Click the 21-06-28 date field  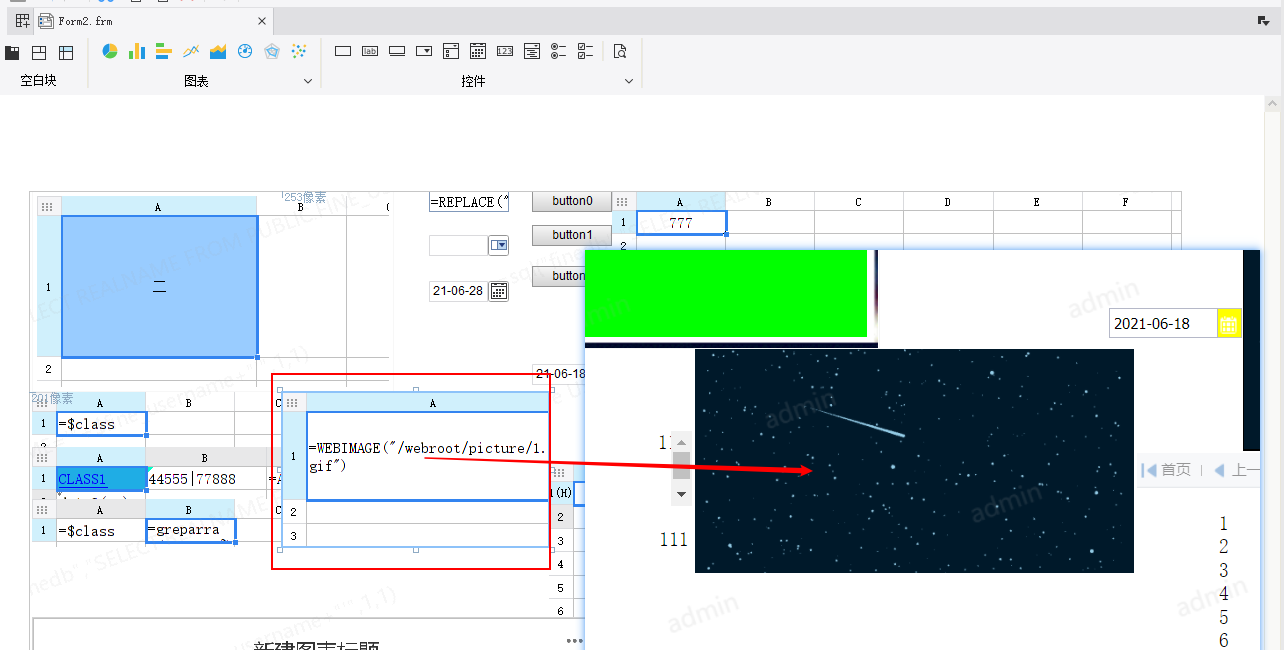pos(458,291)
